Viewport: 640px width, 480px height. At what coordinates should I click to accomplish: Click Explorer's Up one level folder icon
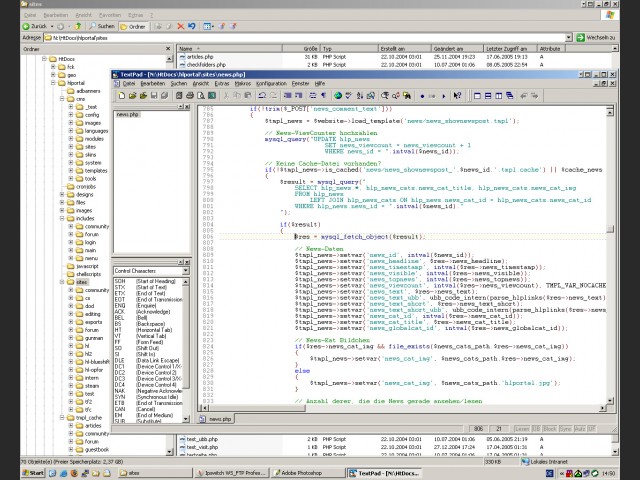coord(77,26)
